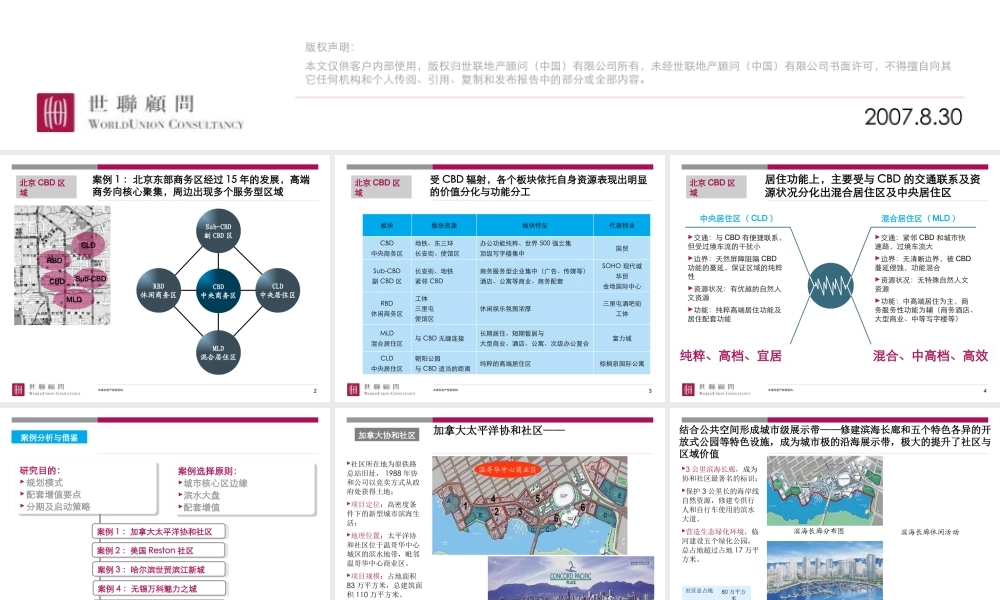Image resolution: width=1000 pixels, height=600 pixels.
Task: Click the 案例1 Beijing slide title
Action: (200, 186)
